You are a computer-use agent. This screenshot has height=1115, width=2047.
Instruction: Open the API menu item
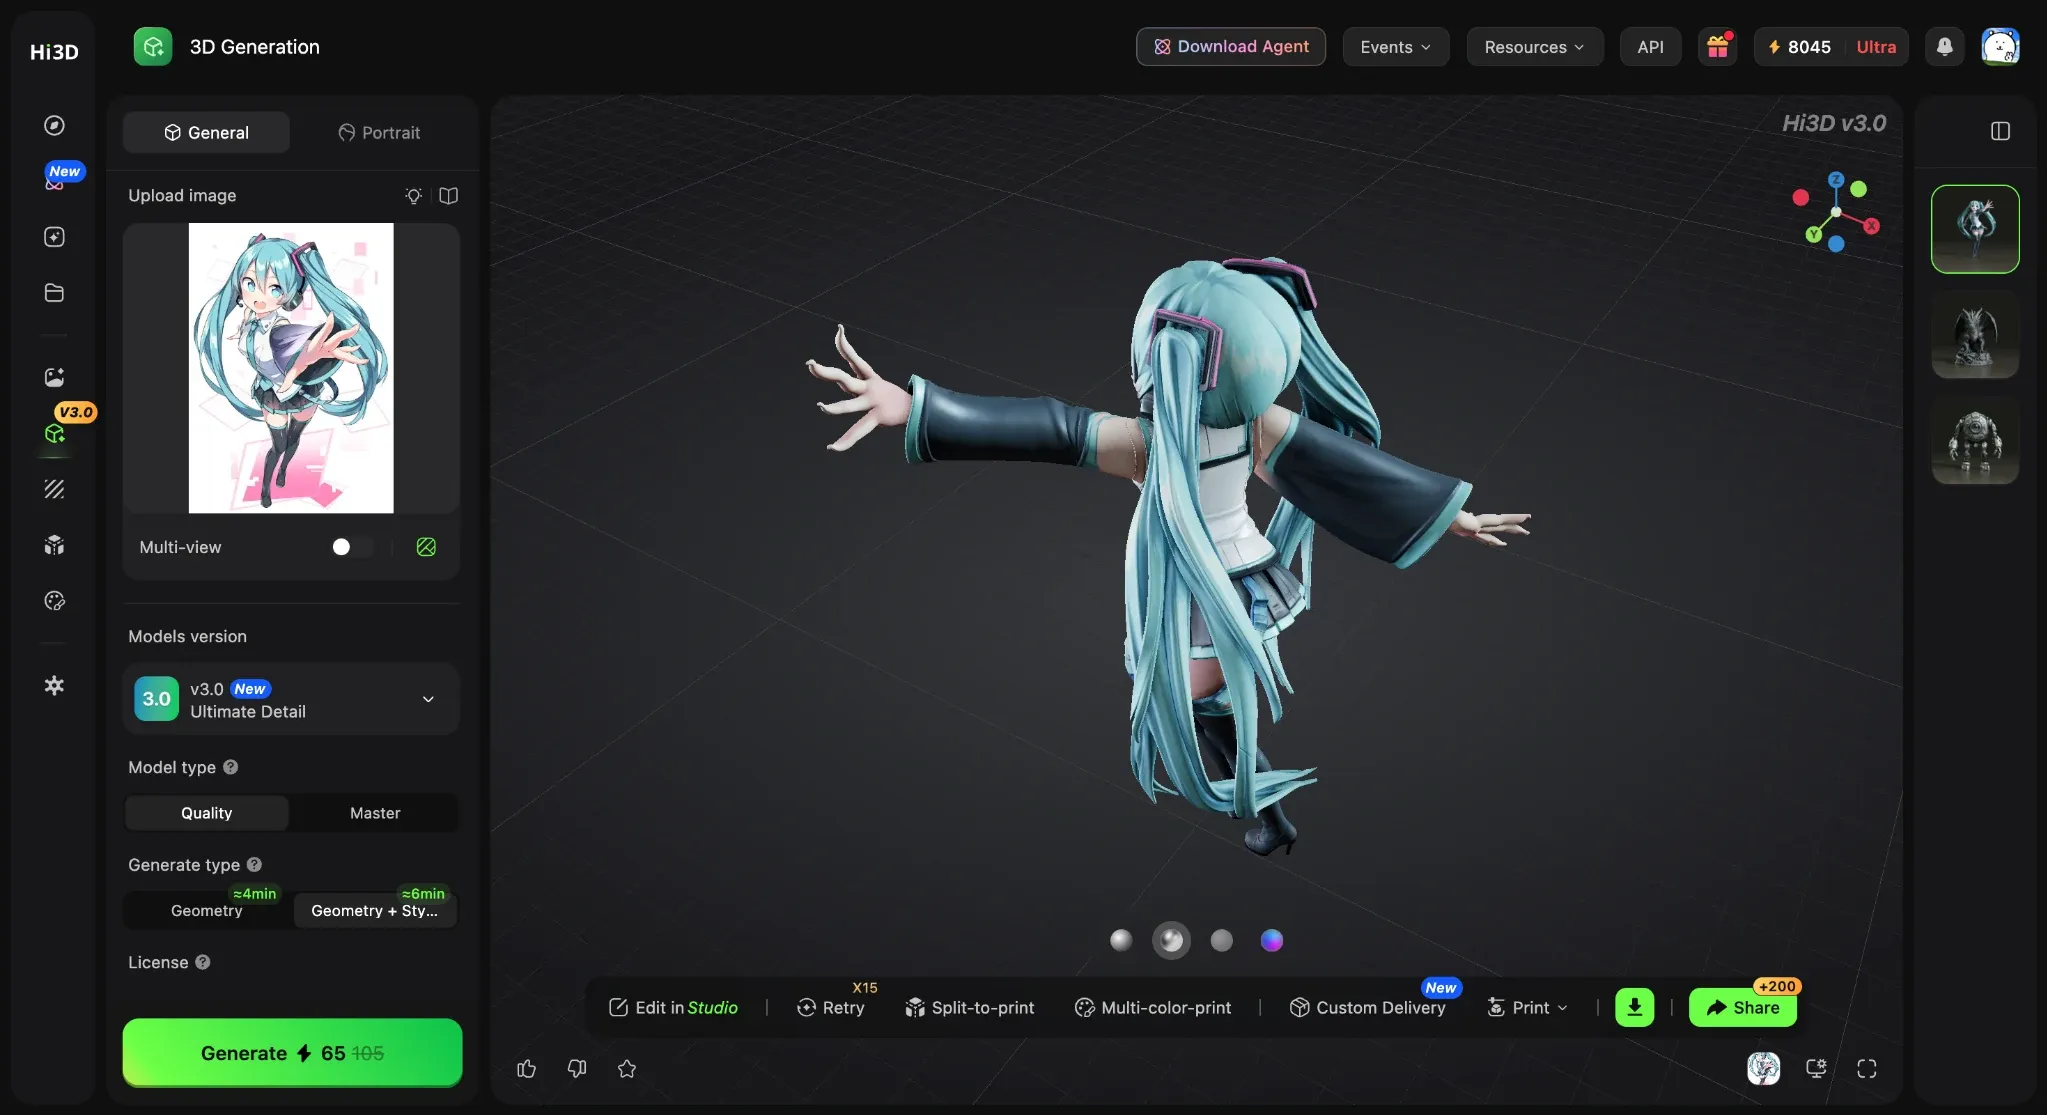click(x=1651, y=47)
